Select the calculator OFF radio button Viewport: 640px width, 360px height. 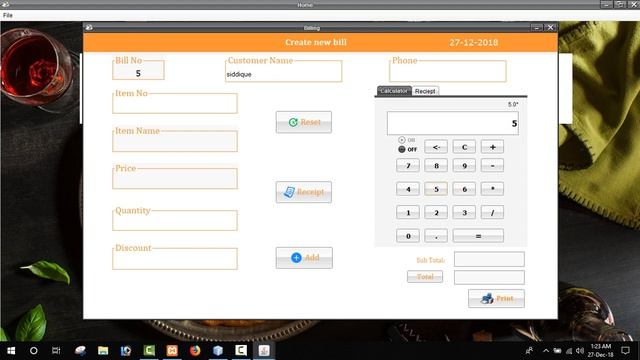click(402, 149)
